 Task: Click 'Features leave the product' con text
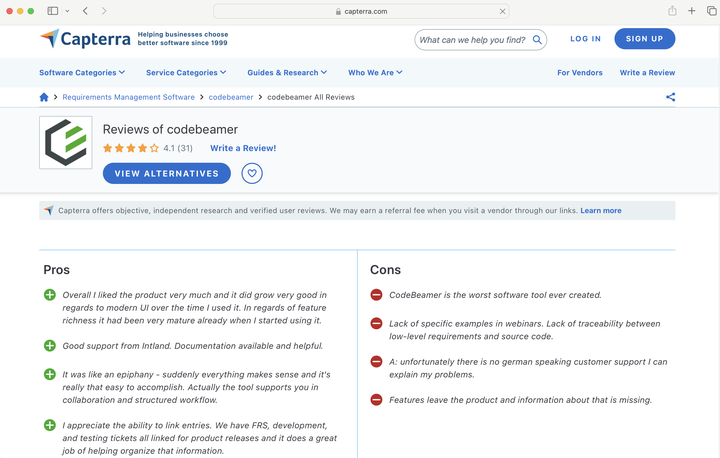520,400
